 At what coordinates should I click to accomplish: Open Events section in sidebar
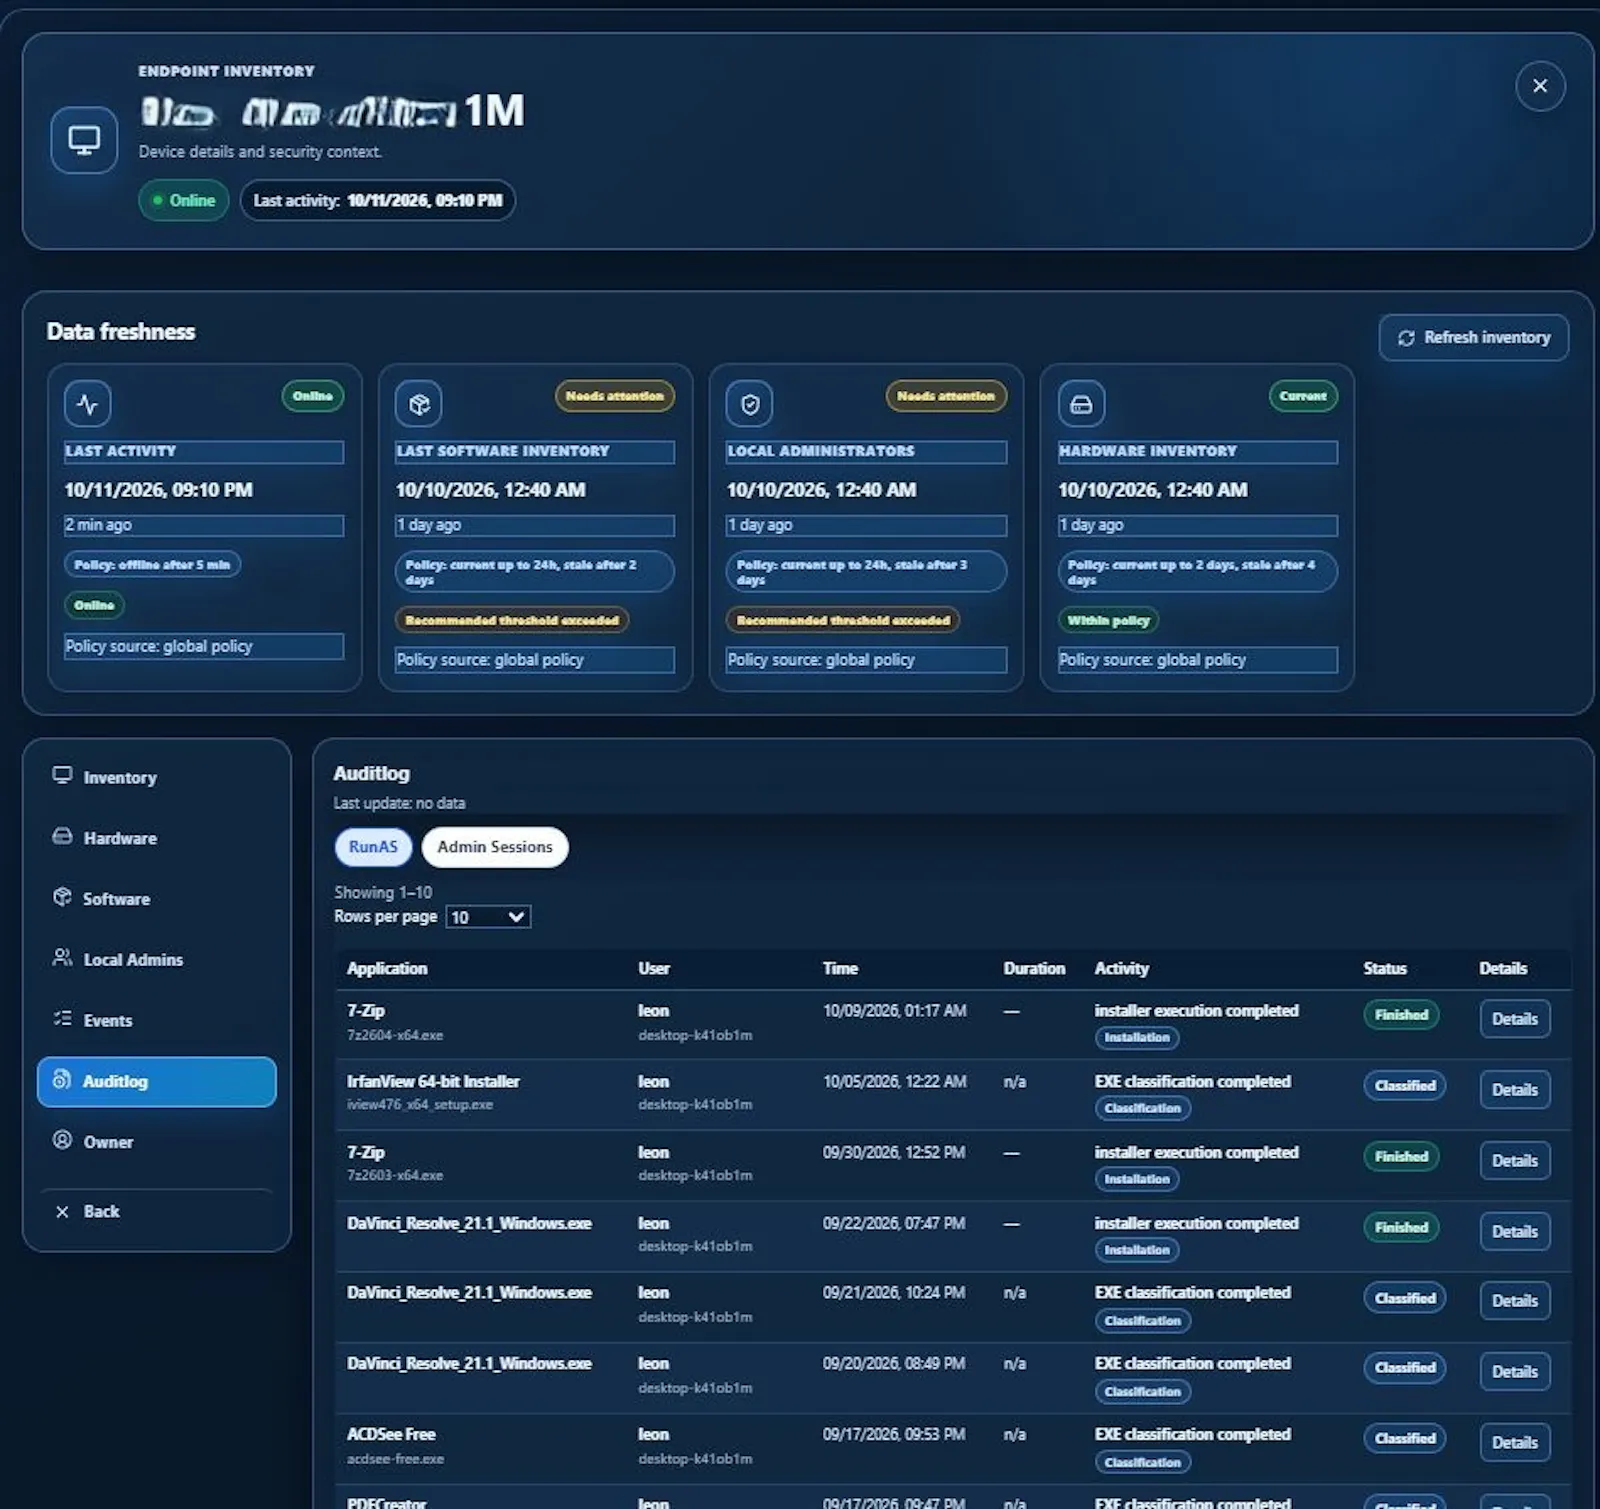click(157, 1020)
